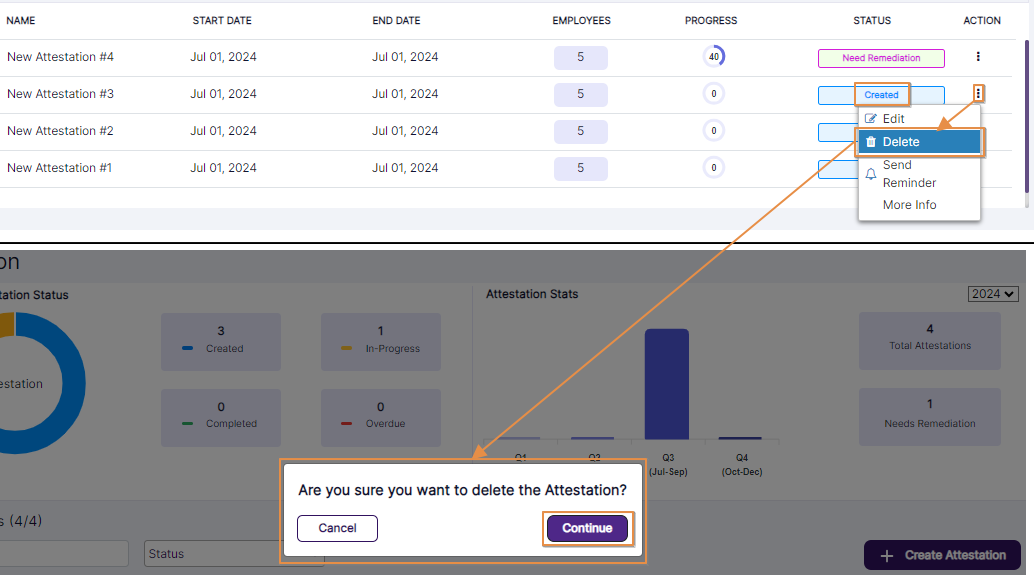Click the Created status badge for Attestation #3
Image resolution: width=1034 pixels, height=575 pixels.
[x=881, y=95]
